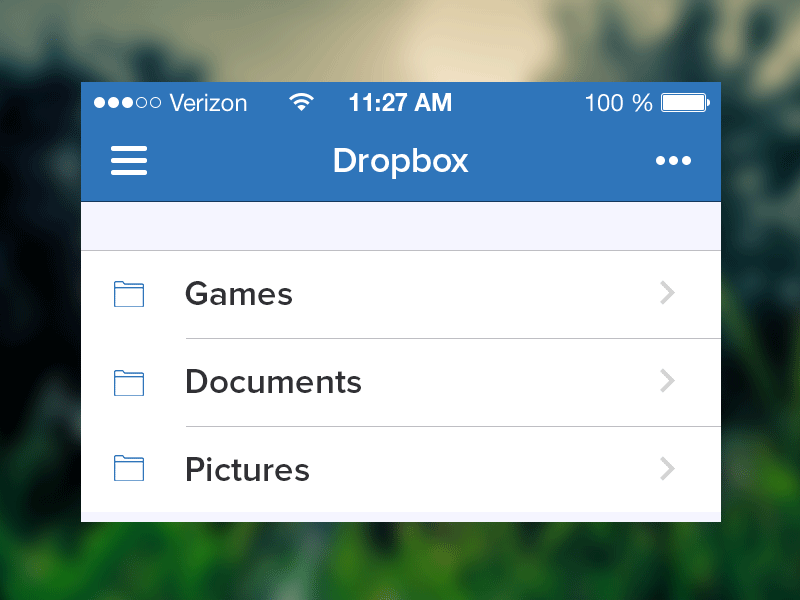This screenshot has height=600, width=800.
Task: Open the Documents folder row
Action: pos(400,381)
